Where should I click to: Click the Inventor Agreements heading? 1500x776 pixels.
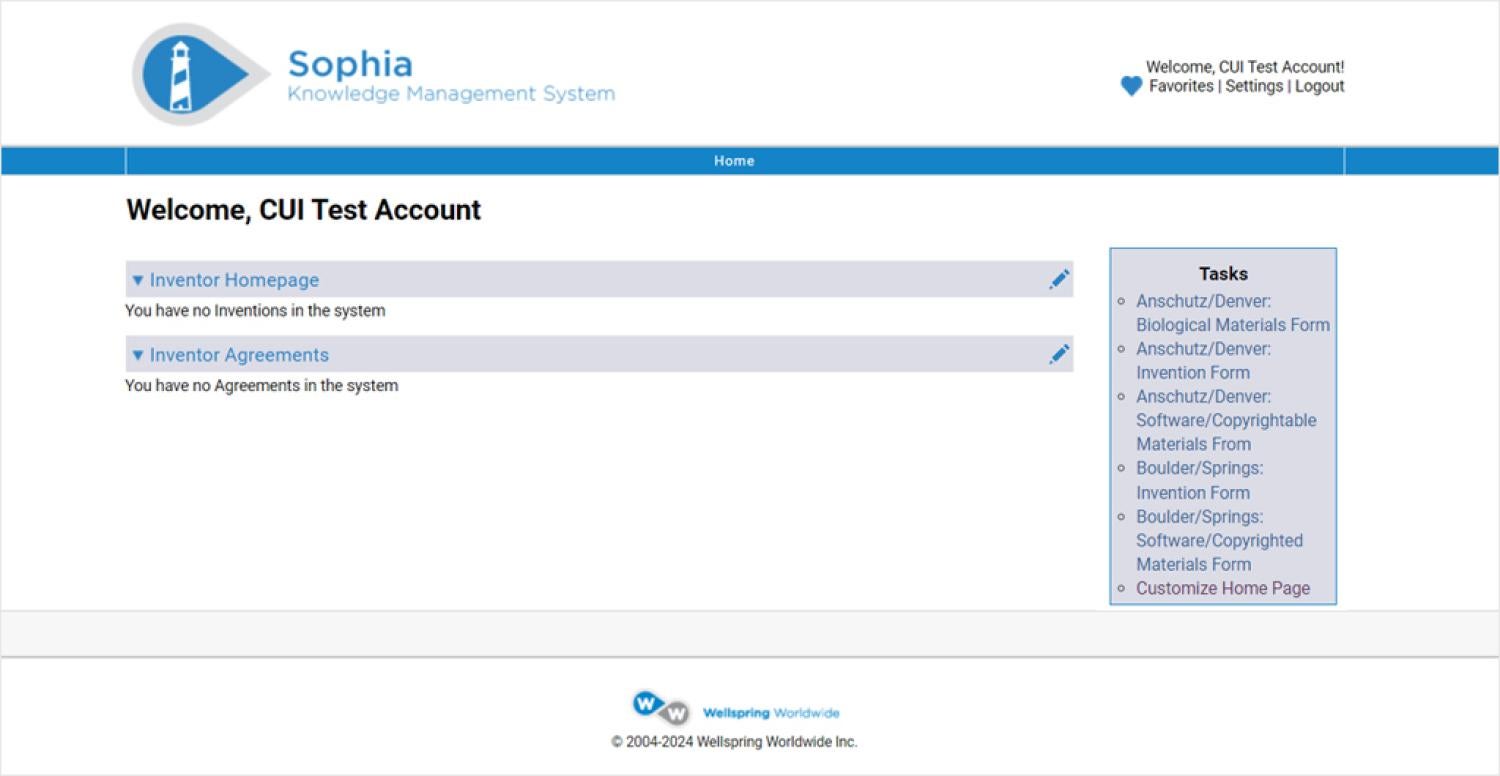coord(239,355)
